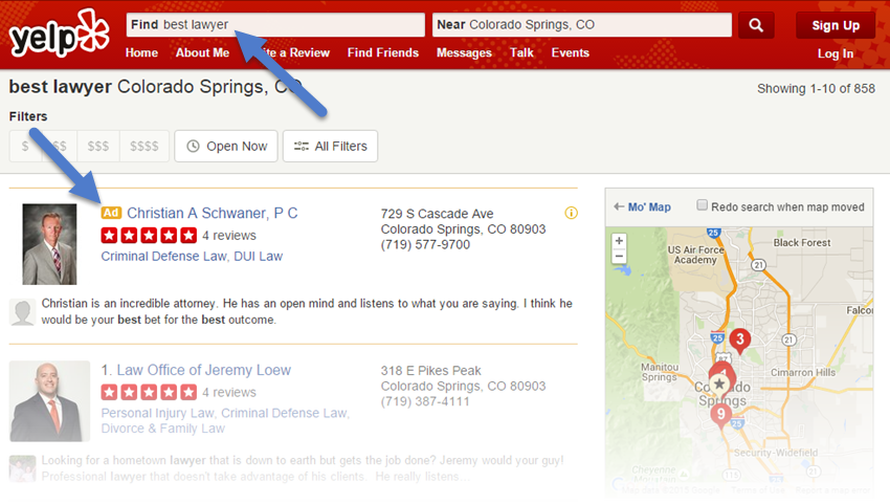This screenshot has width=890, height=504.
Task: Click the Yelp logo
Action: pyautogui.click(x=59, y=33)
